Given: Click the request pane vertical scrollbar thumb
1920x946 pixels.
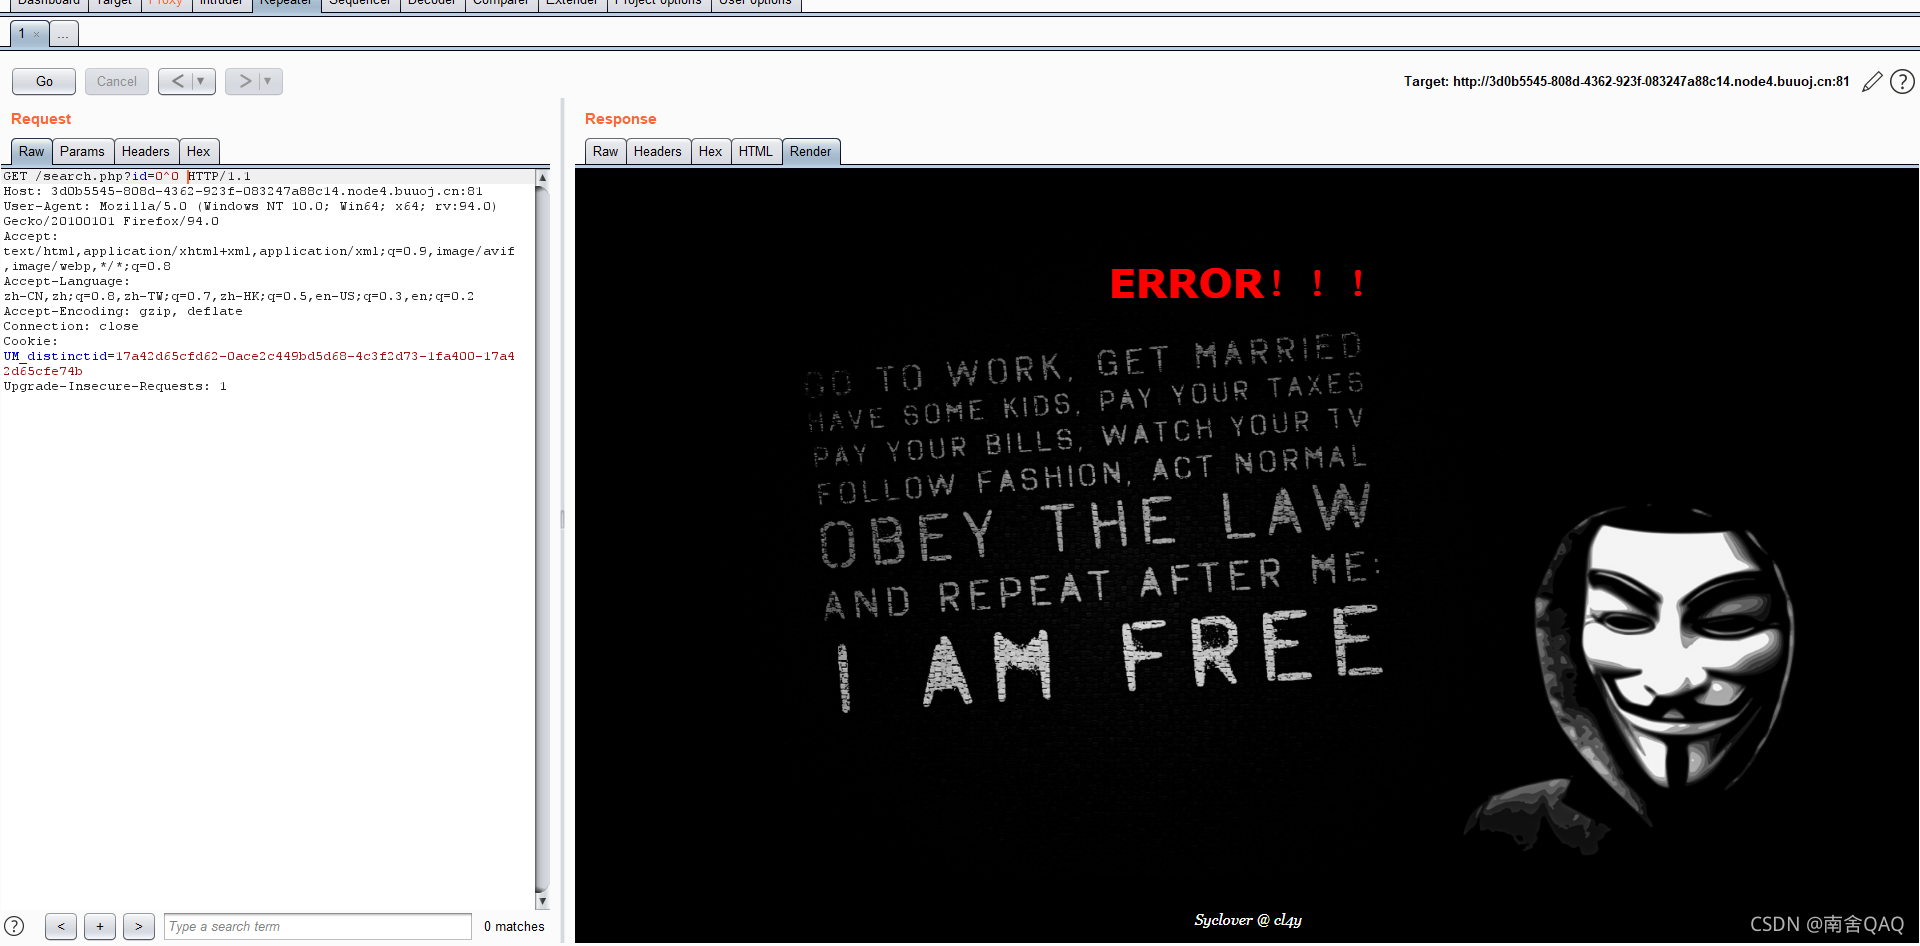Looking at the screenshot, I should pyautogui.click(x=543, y=538).
